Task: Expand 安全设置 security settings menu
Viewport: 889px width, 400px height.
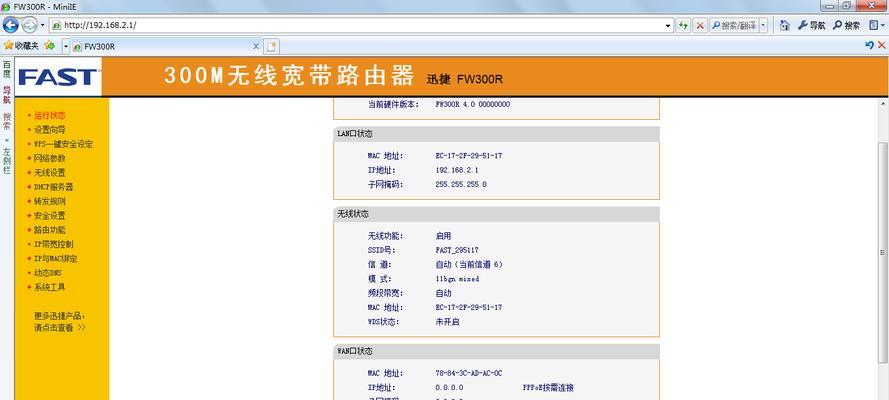Action: (49, 216)
